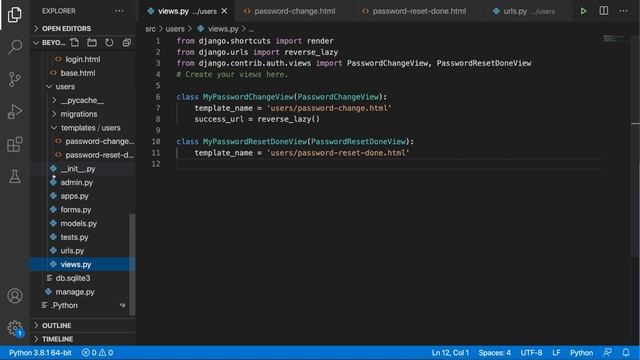Open admin.py in explorer
The width and height of the screenshot is (640, 360).
pyautogui.click(x=82, y=182)
